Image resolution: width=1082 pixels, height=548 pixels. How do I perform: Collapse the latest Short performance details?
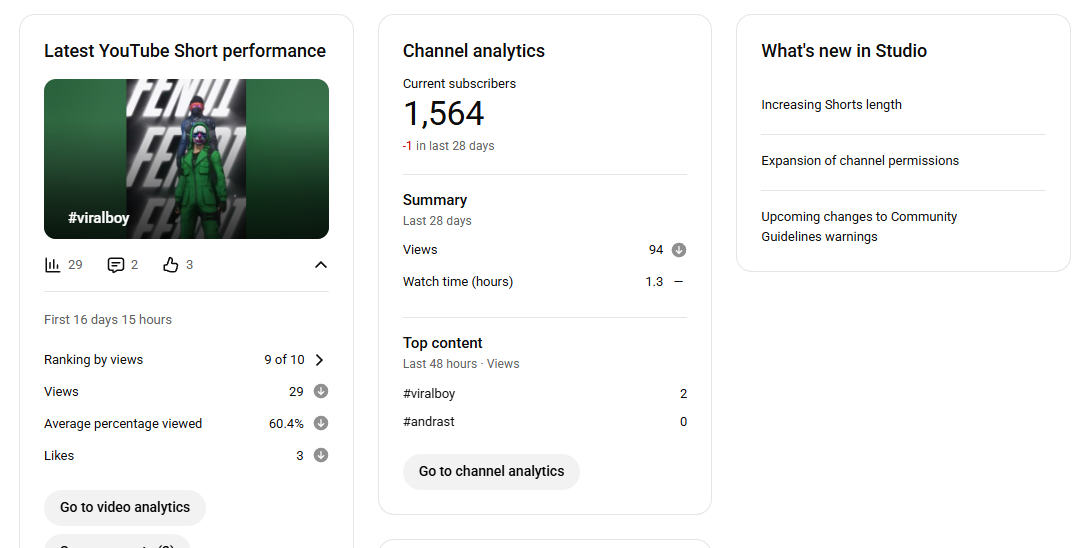320,265
